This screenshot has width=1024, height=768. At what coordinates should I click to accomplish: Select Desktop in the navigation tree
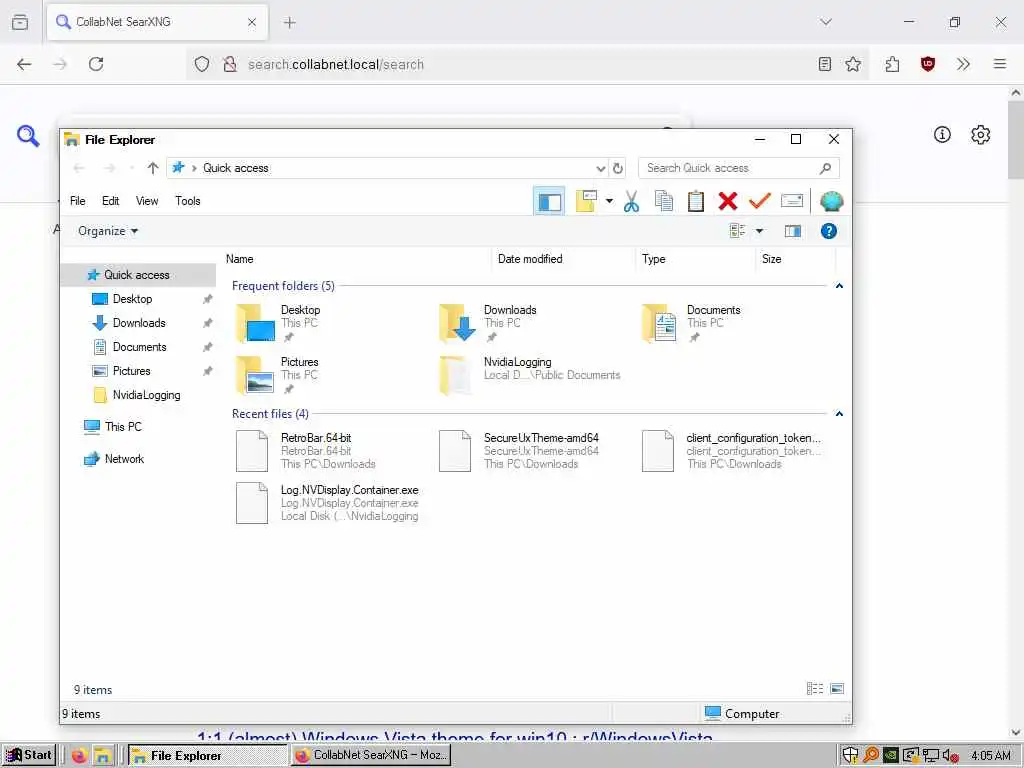(x=133, y=299)
